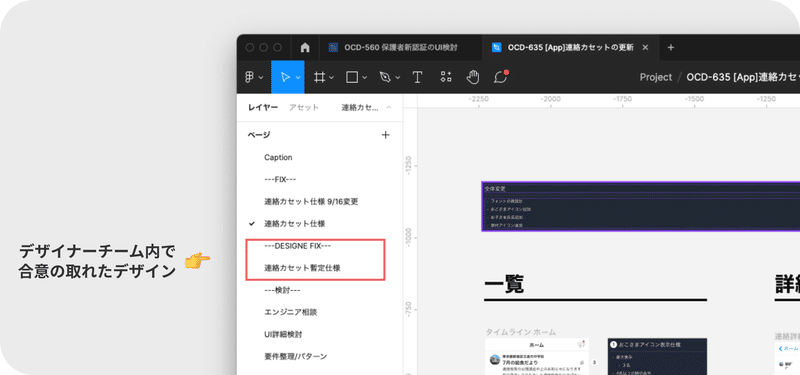Click the ページ section header
Viewport: 800px width, 375px height.
[259, 135]
